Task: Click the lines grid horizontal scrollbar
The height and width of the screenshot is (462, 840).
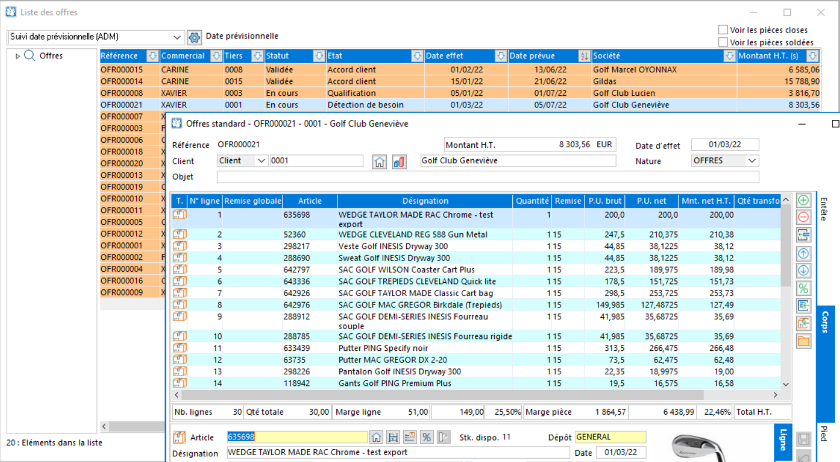Action: click(x=442, y=395)
